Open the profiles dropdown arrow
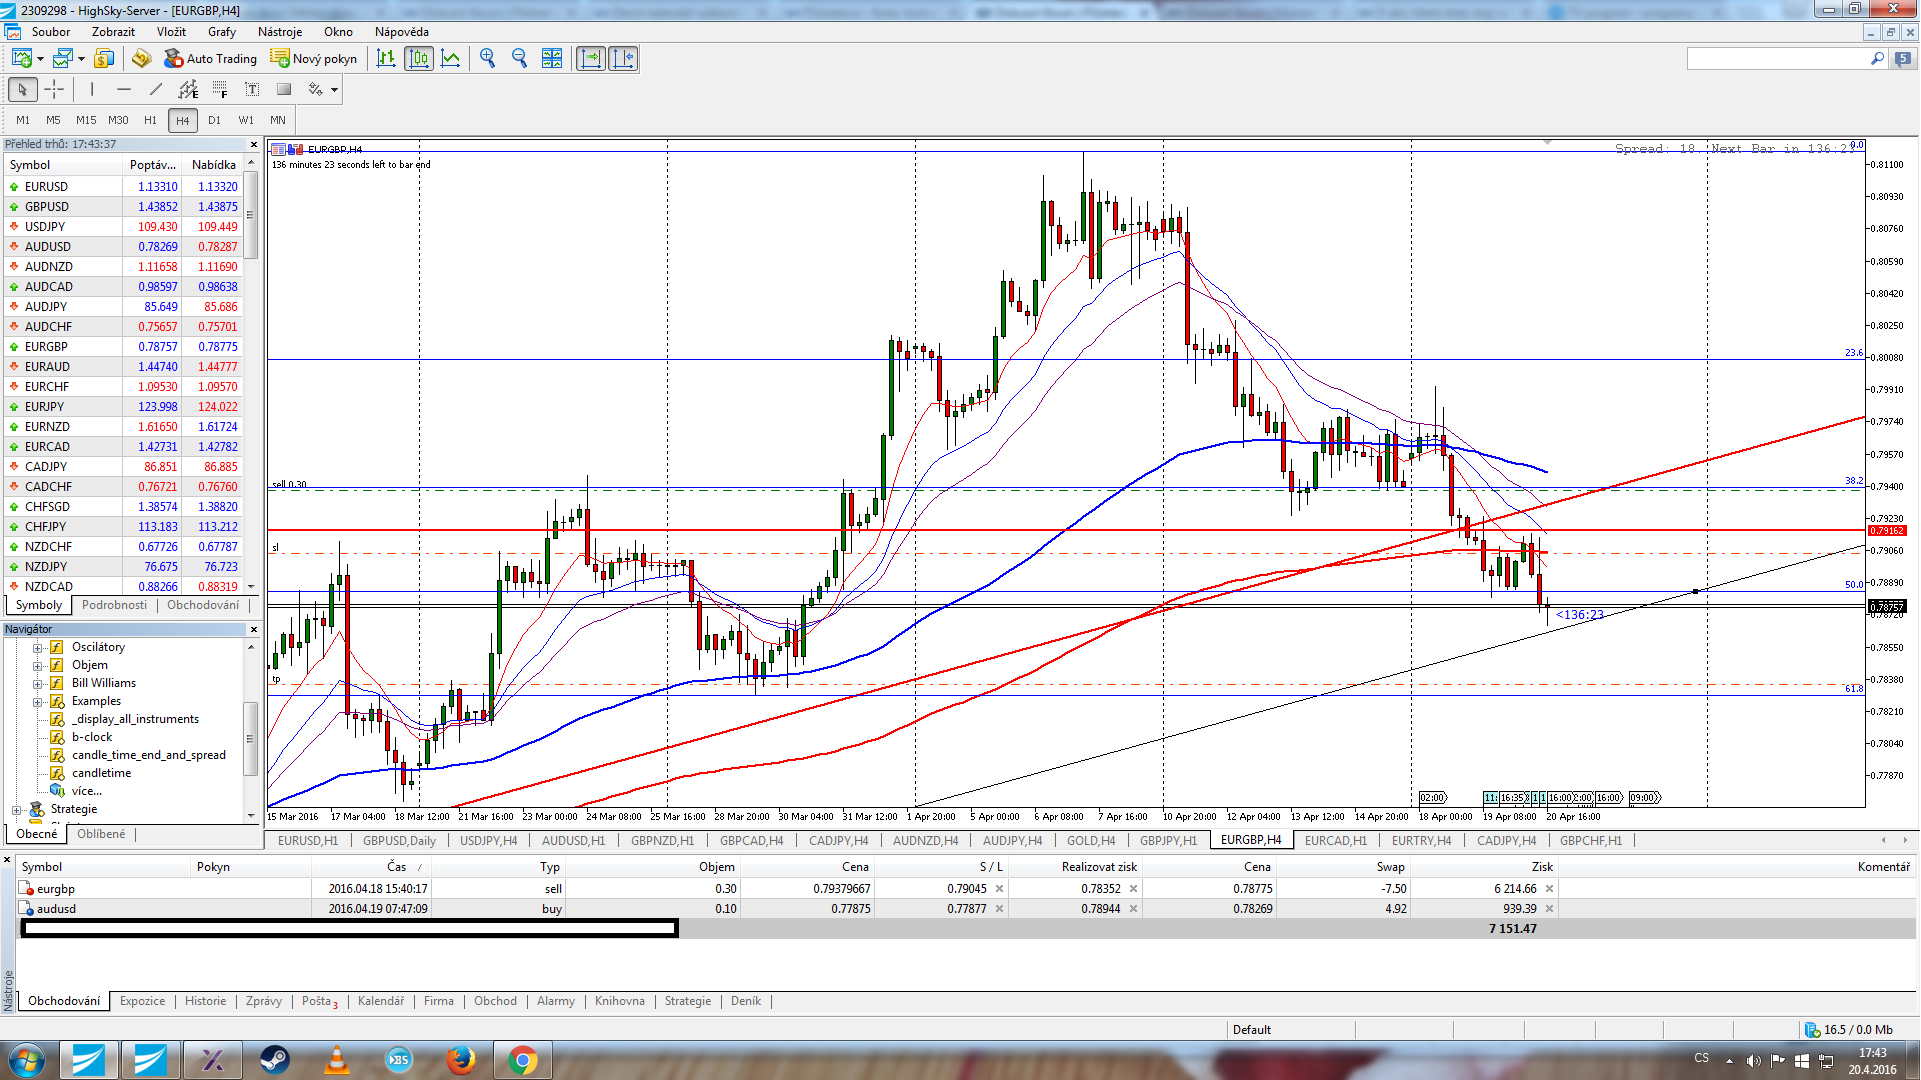Image resolution: width=1921 pixels, height=1080 pixels. [x=81, y=60]
